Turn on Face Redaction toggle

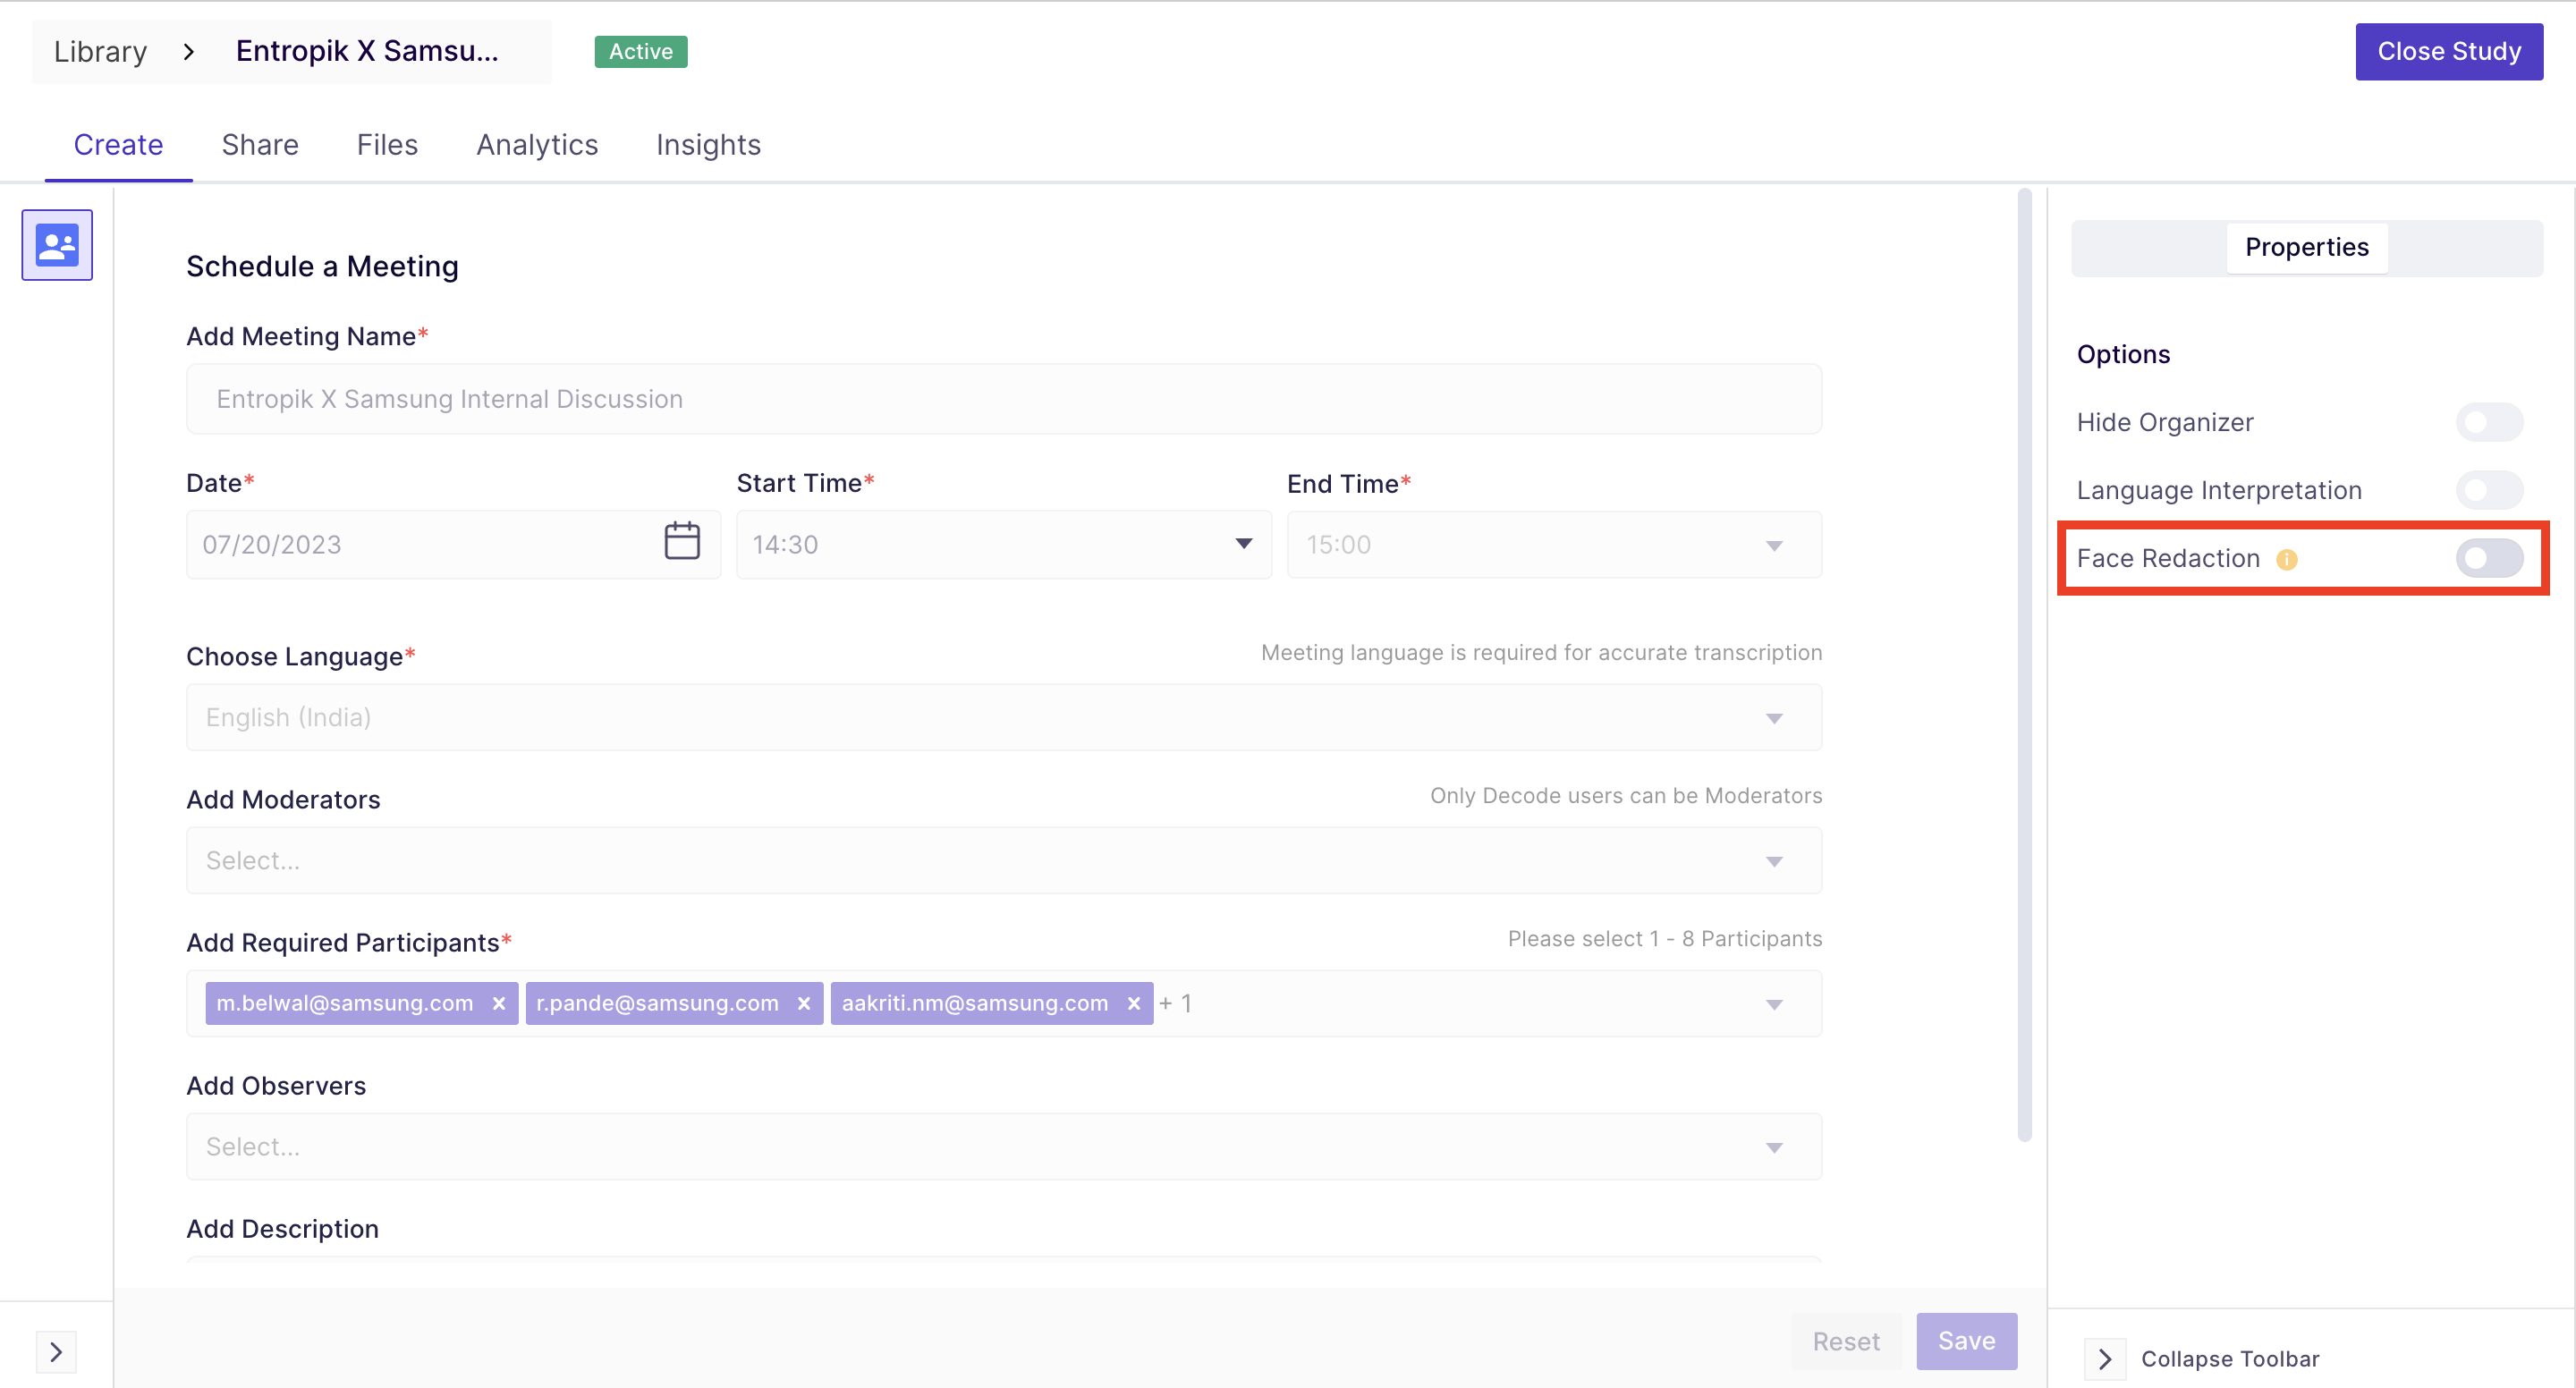[2489, 559]
